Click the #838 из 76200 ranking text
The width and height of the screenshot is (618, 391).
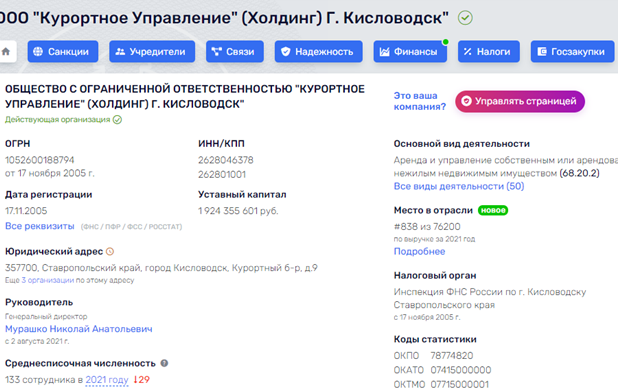(427, 227)
